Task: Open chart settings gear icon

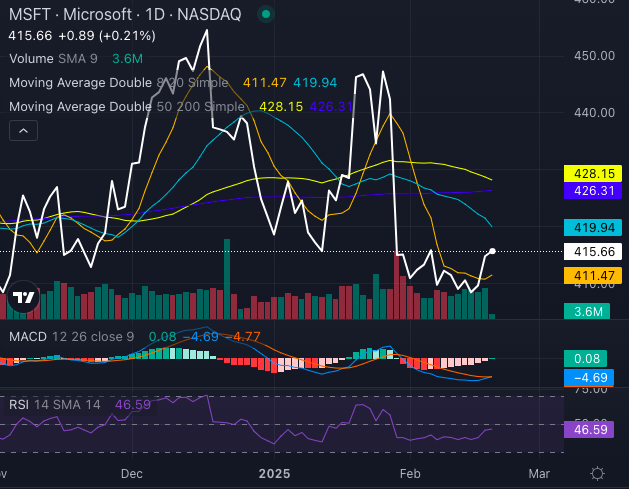Action: [x=597, y=473]
